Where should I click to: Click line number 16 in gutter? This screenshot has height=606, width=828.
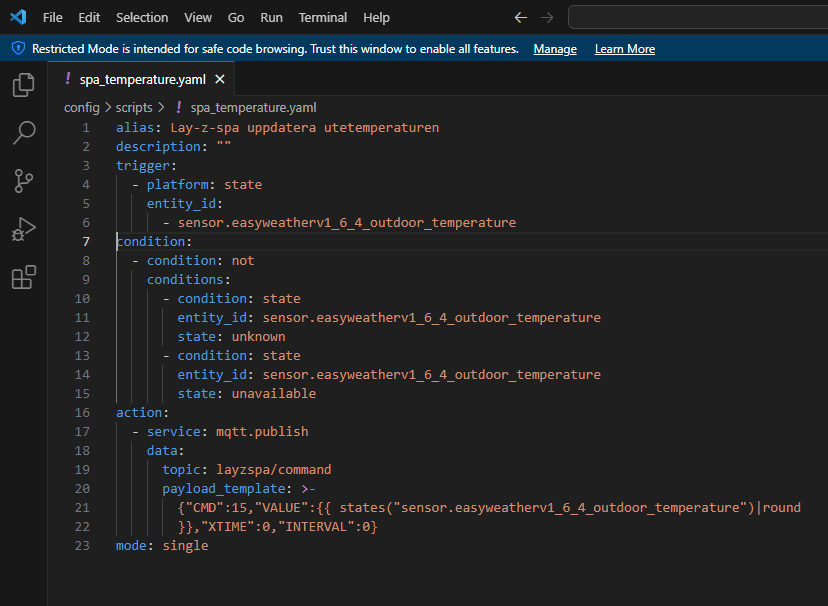pos(82,413)
